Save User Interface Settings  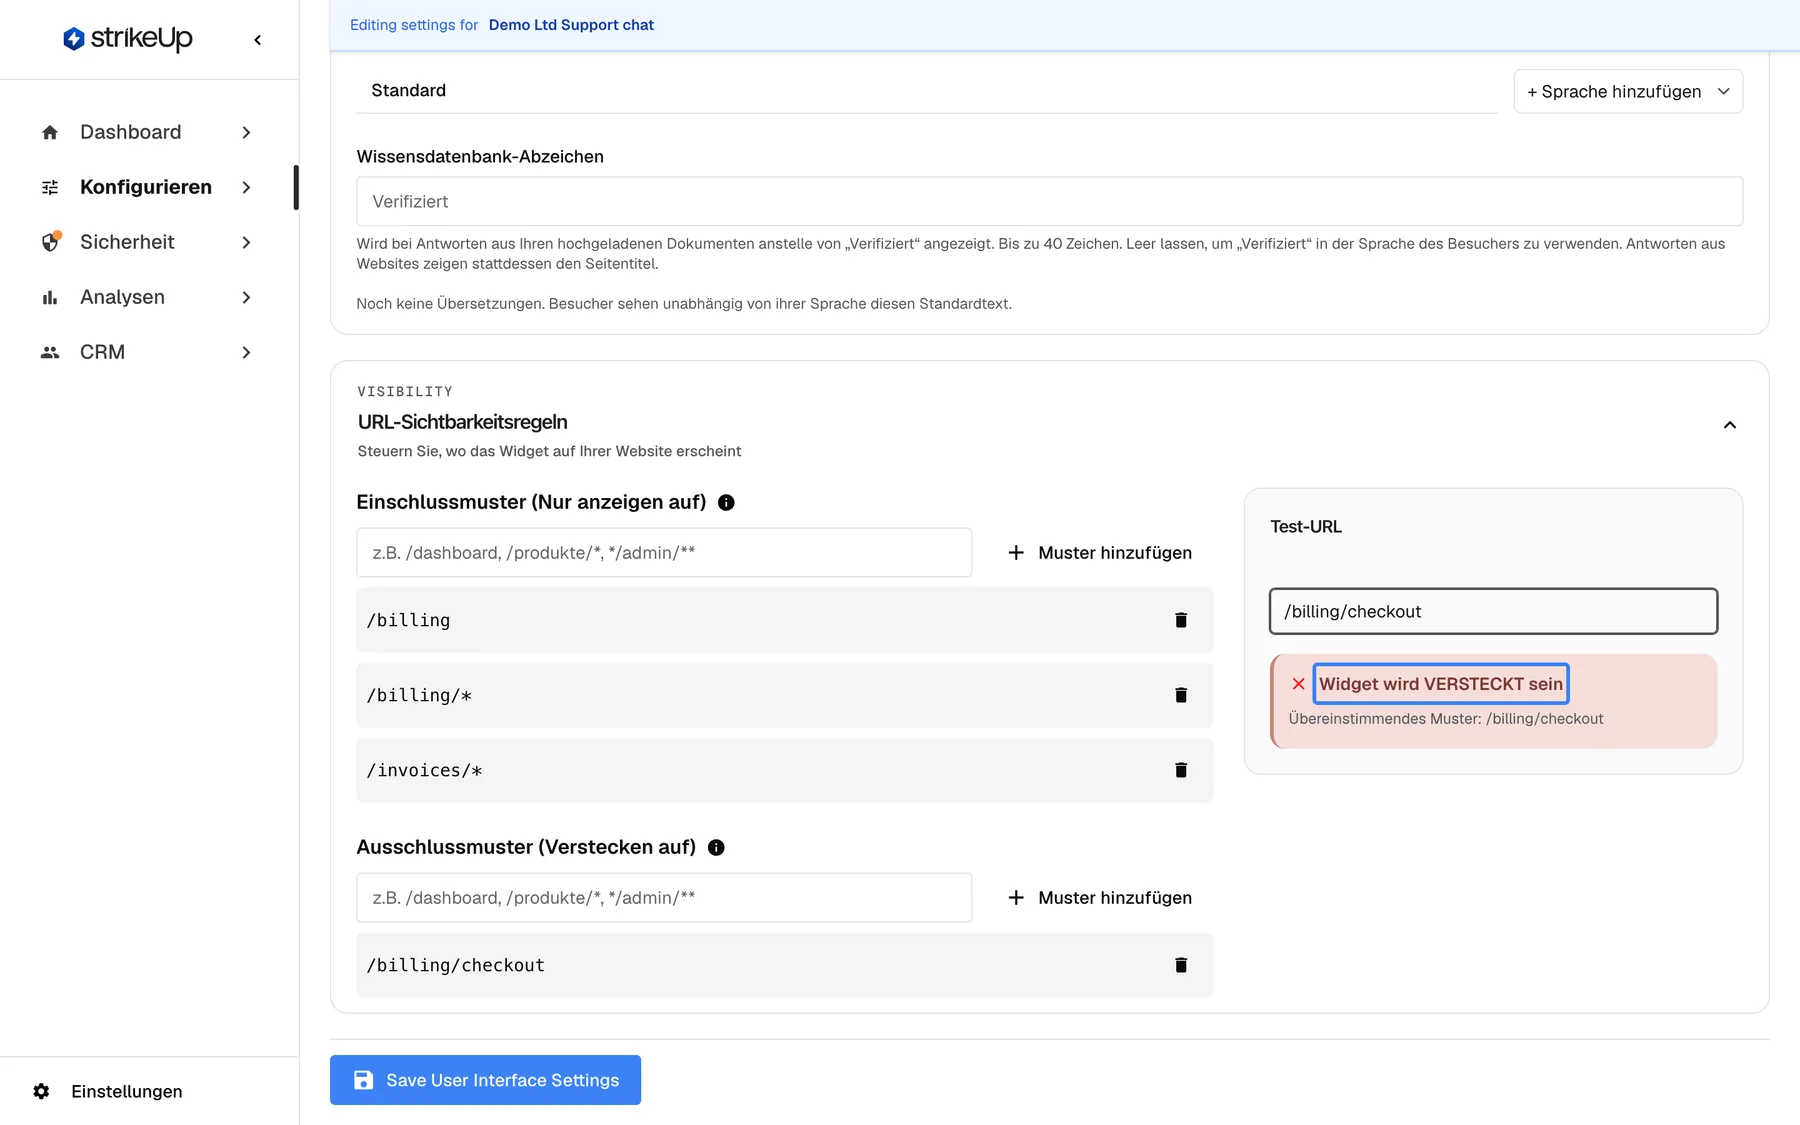pos(485,1080)
